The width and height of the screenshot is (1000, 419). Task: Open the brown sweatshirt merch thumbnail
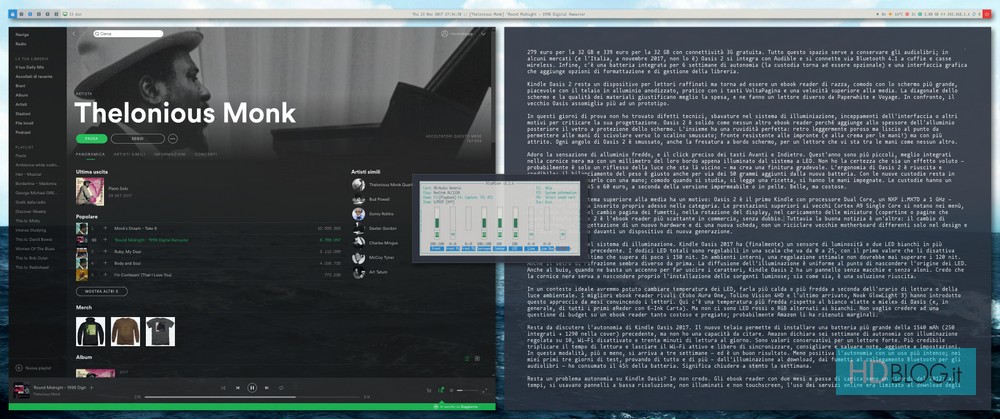(125, 331)
